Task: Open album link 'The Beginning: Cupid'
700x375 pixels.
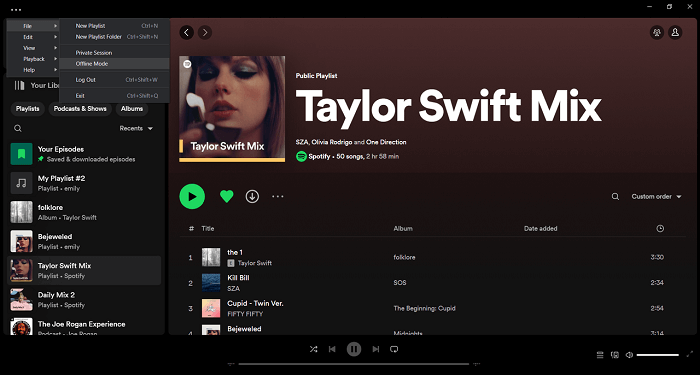Action: tap(425, 308)
